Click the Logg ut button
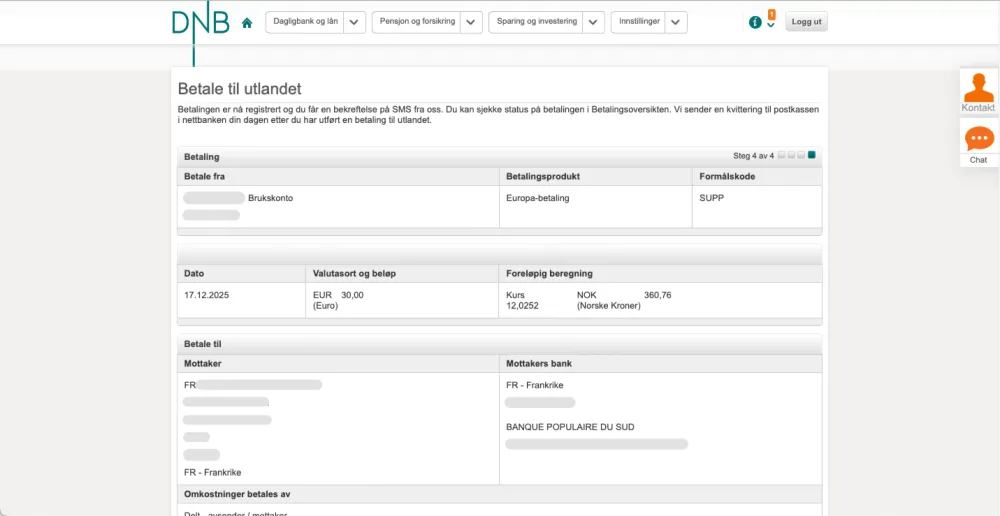This screenshot has width=1000, height=516. (x=806, y=22)
